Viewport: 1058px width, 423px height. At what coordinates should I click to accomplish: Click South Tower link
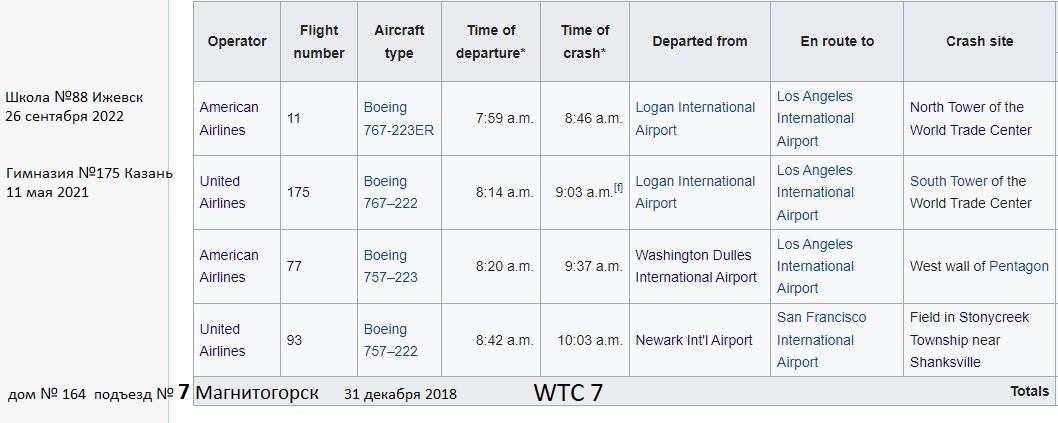(x=948, y=181)
